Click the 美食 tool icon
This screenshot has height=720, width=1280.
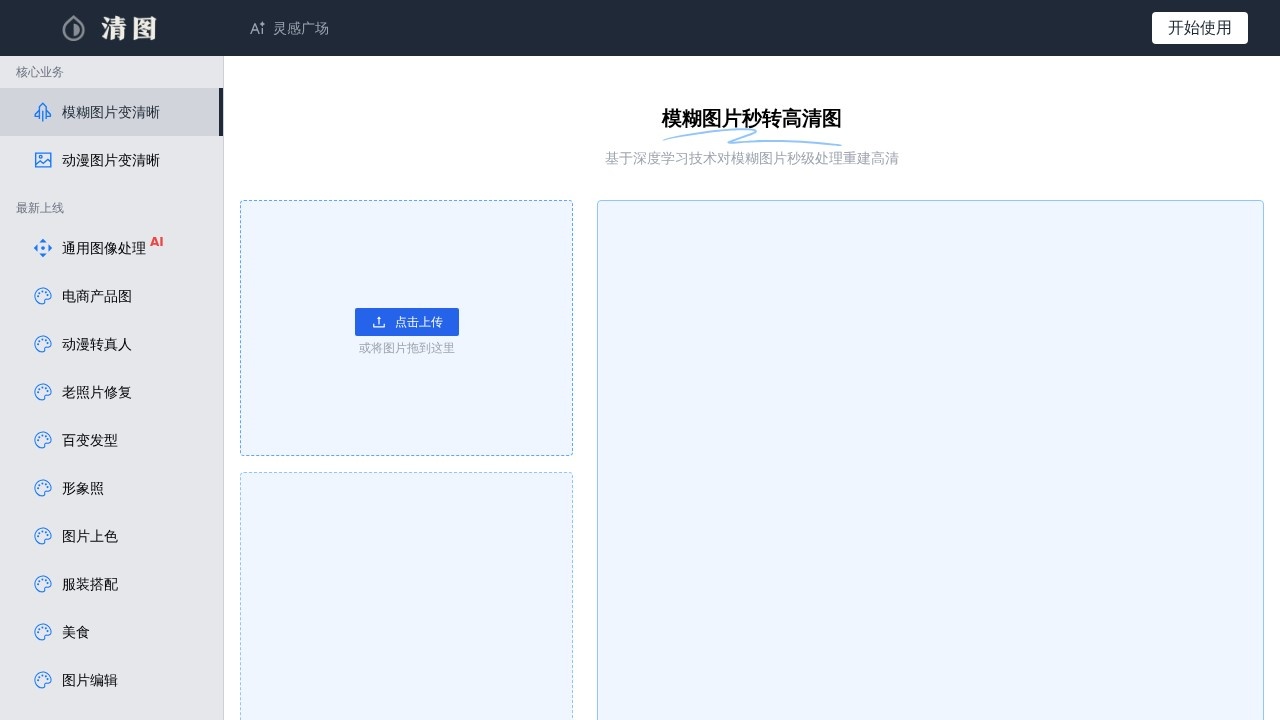point(42,632)
